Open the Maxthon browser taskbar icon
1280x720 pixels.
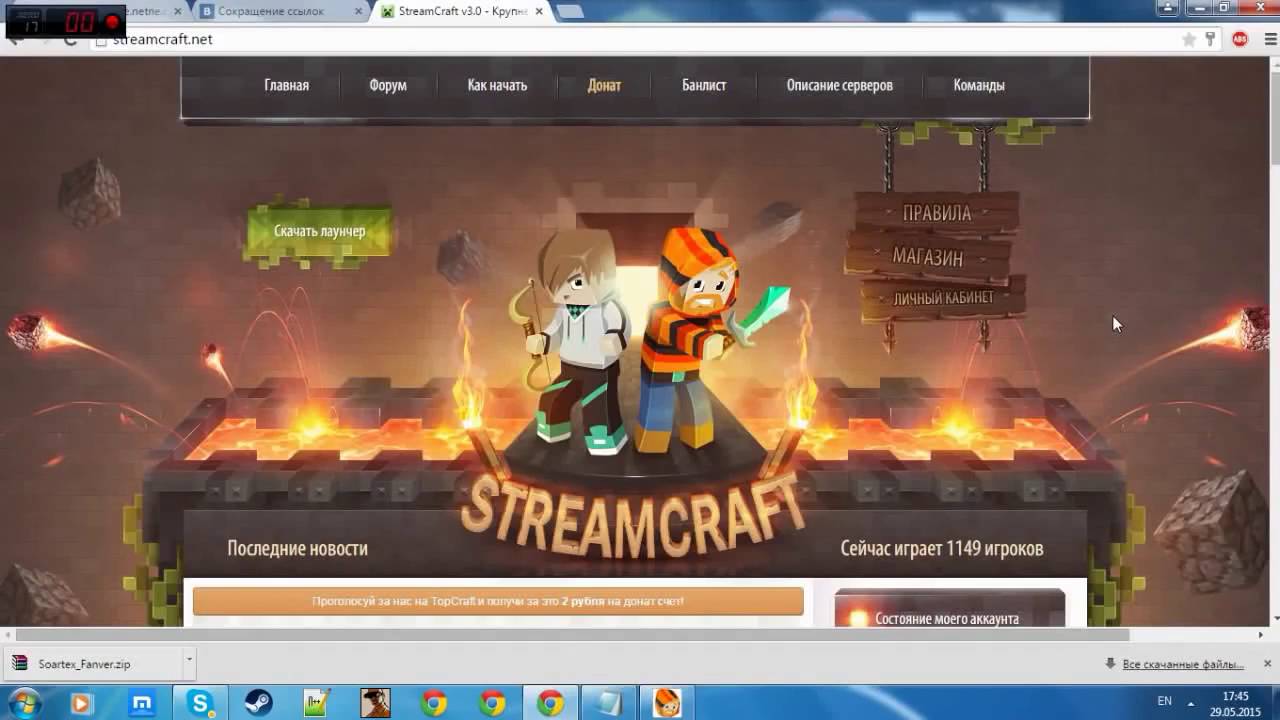142,703
